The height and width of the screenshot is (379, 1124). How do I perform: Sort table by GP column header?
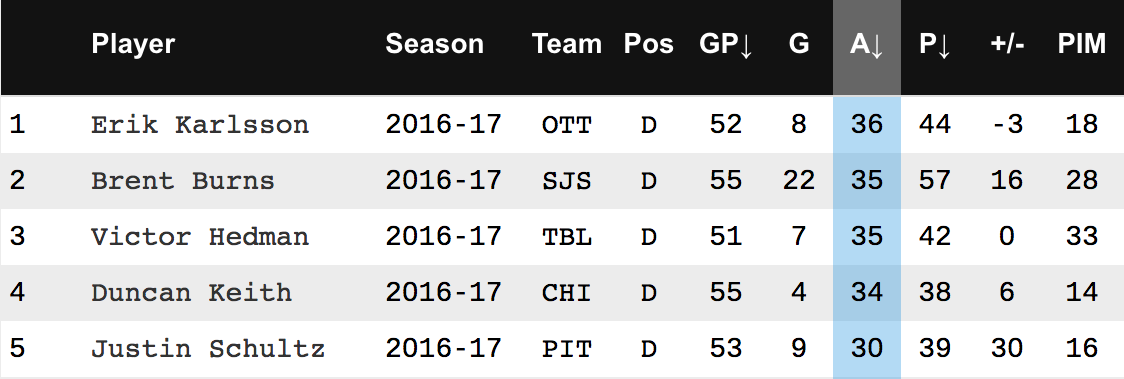pyautogui.click(x=725, y=44)
